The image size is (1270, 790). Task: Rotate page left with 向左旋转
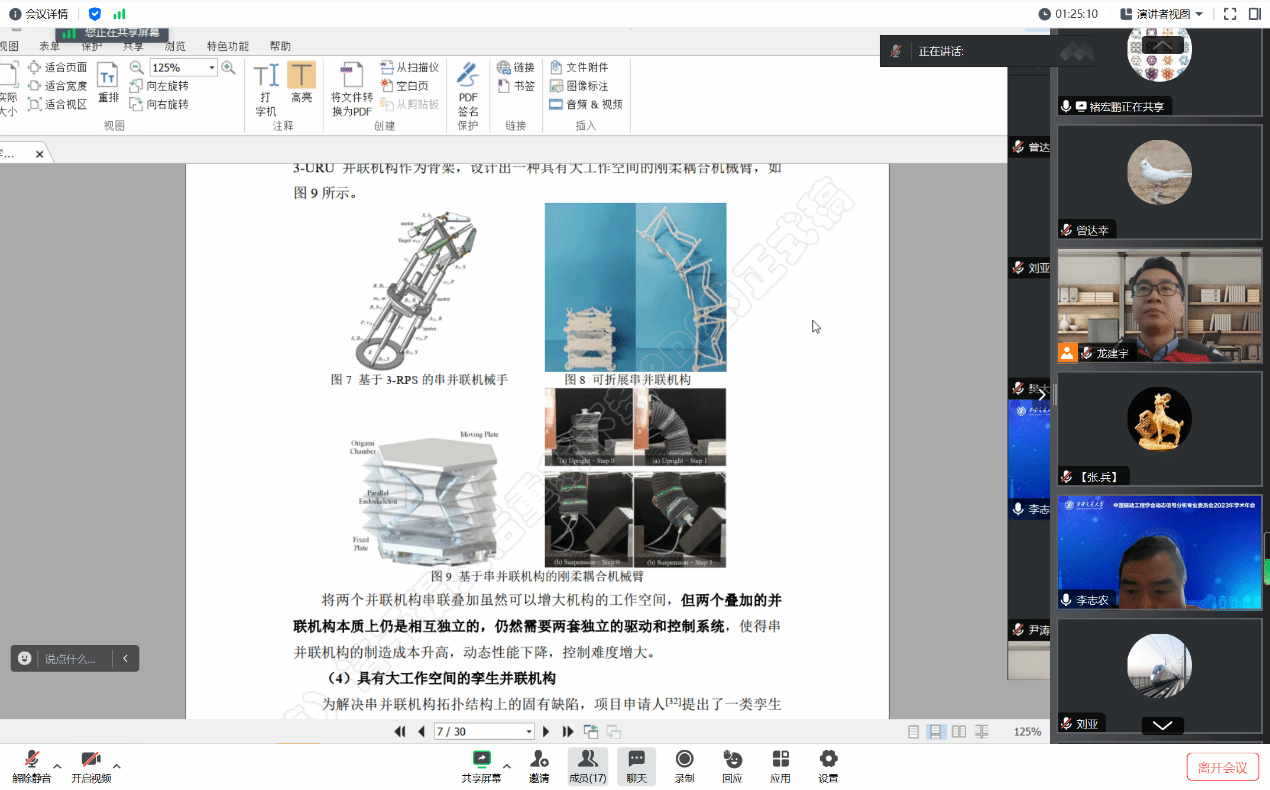[x=159, y=86]
